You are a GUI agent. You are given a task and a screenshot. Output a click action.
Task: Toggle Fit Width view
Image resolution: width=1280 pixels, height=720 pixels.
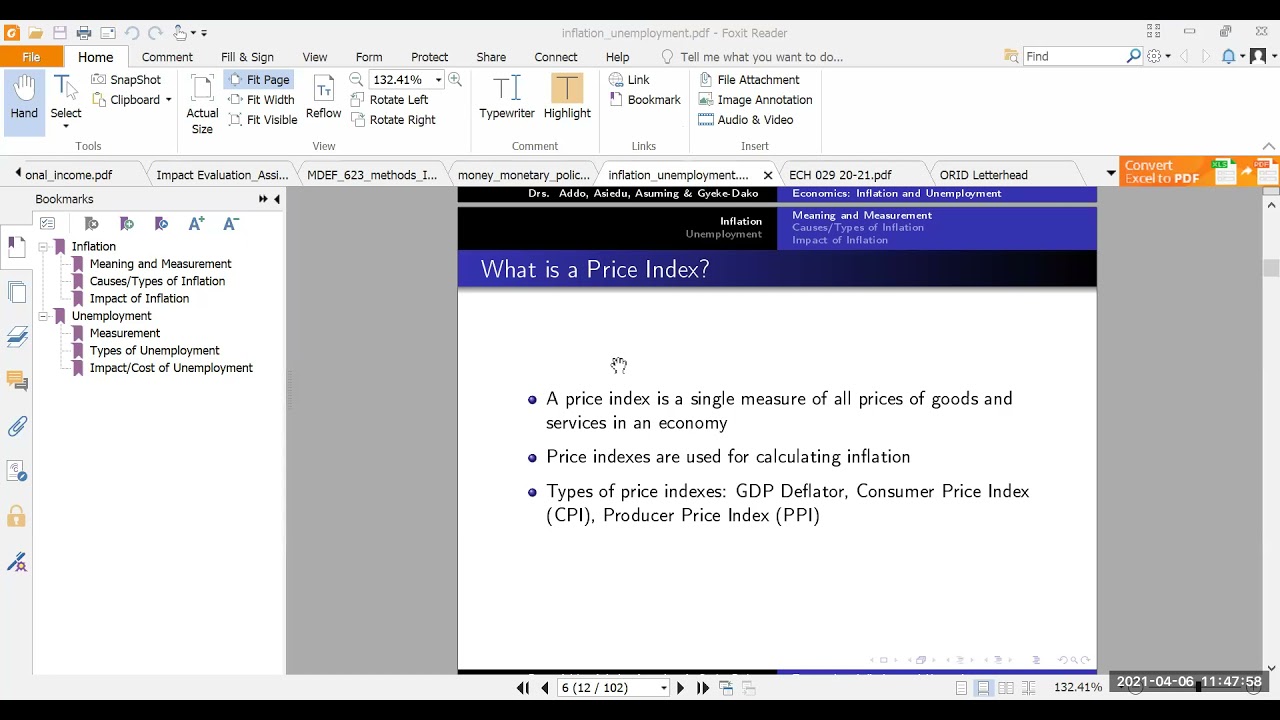pyautogui.click(x=261, y=100)
